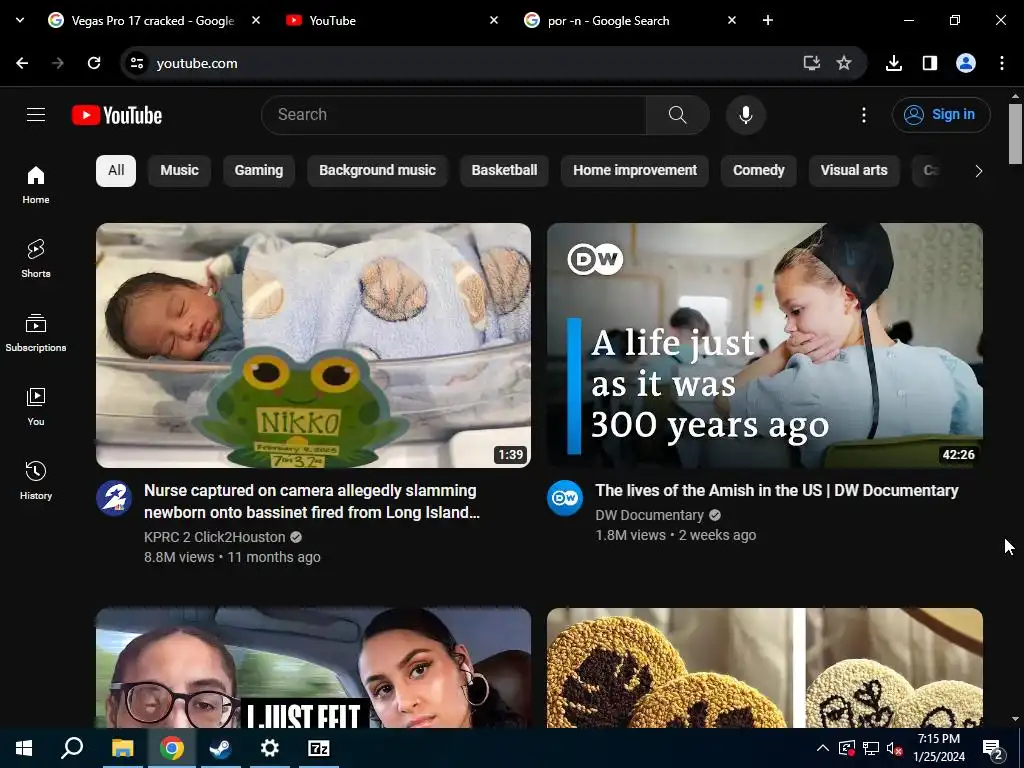Open You section in sidebar
The width and height of the screenshot is (1024, 768).
(36, 406)
